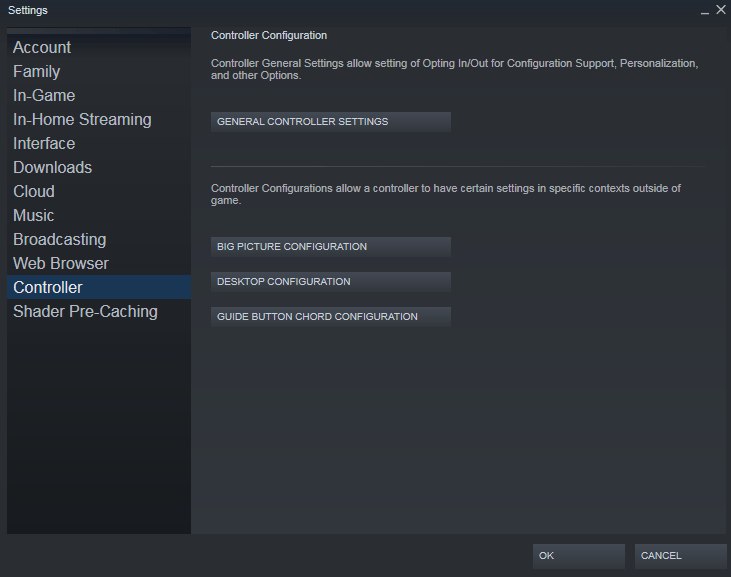Image resolution: width=731 pixels, height=577 pixels.
Task: Click the highlighted Controller category
Action: (x=48, y=287)
